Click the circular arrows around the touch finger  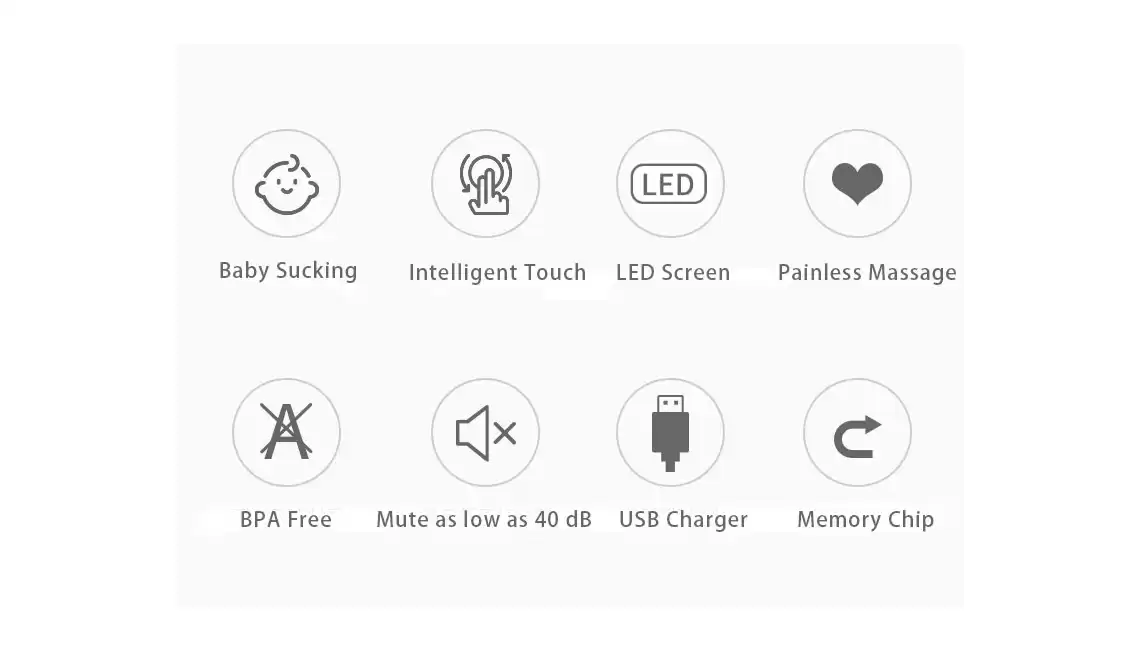486,174
